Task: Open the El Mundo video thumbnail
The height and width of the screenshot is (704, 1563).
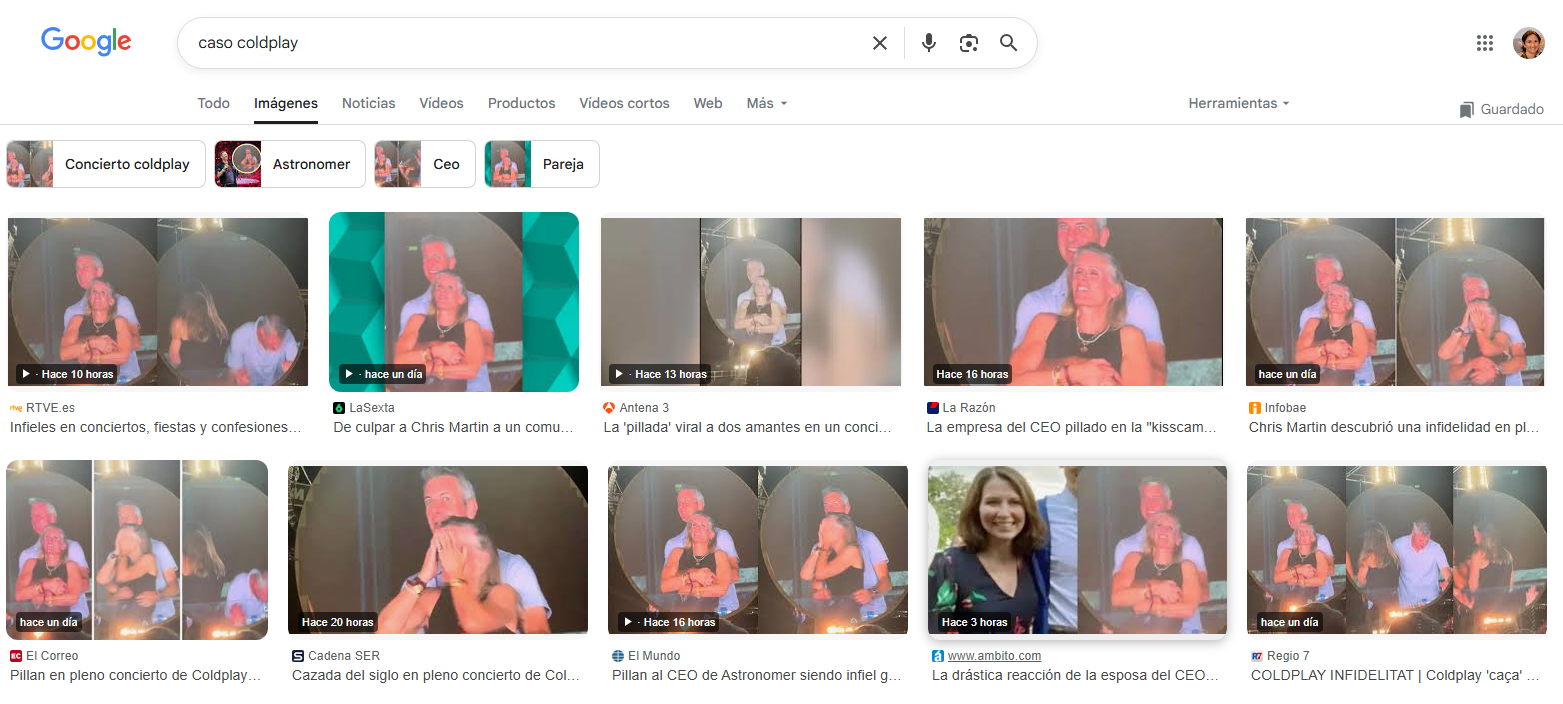Action: [x=758, y=550]
